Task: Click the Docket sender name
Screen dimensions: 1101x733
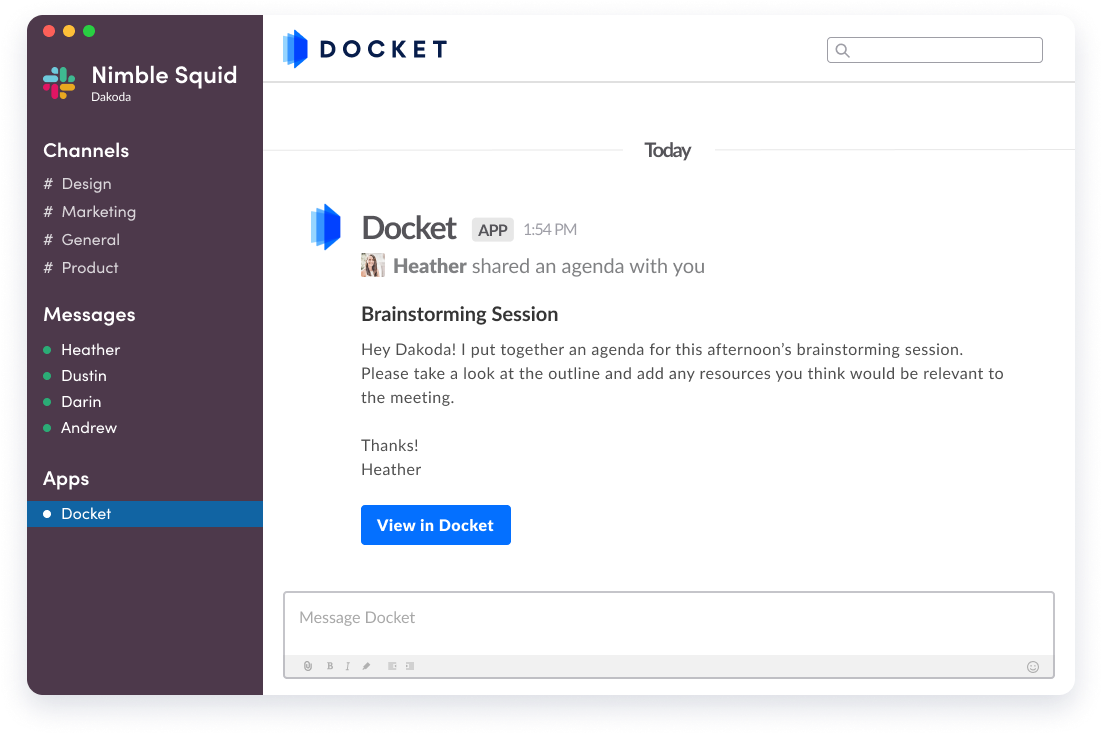Action: coord(409,228)
